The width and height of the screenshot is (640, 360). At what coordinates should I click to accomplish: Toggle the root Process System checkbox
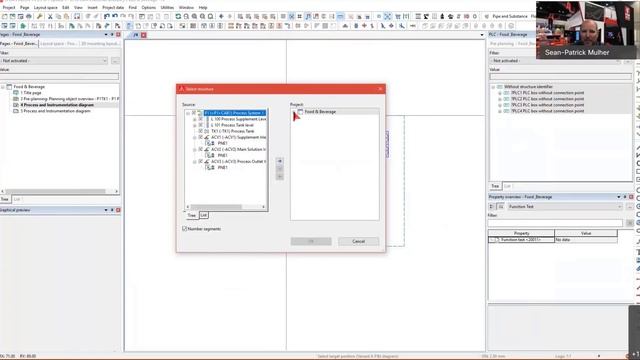pos(194,113)
